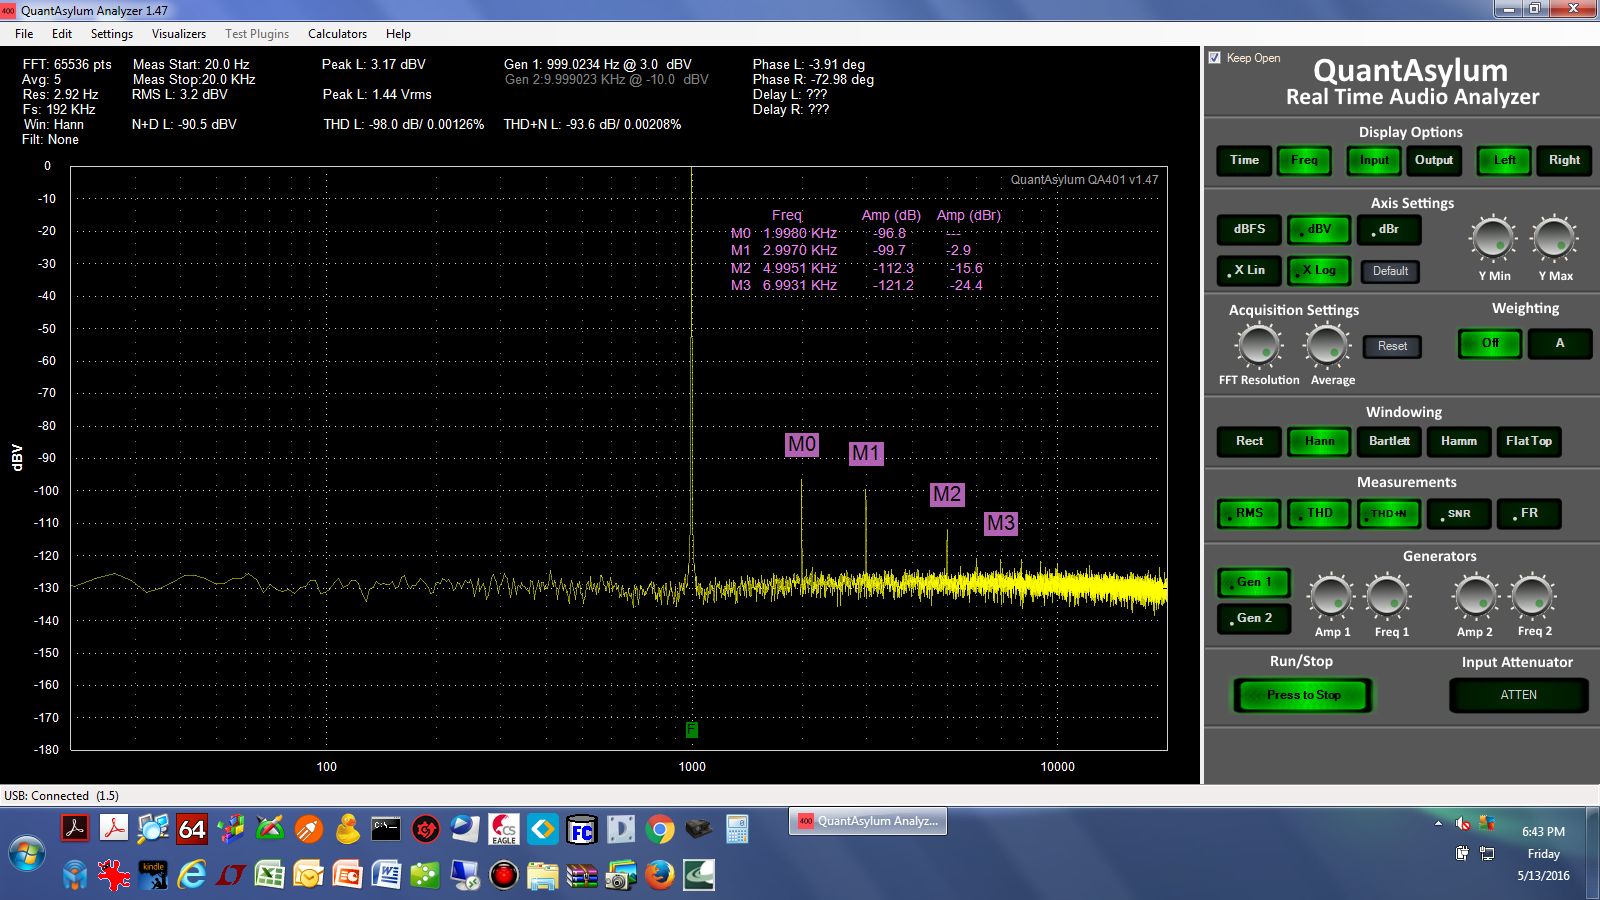Open the Calculator taskbar icon

[x=737, y=829]
